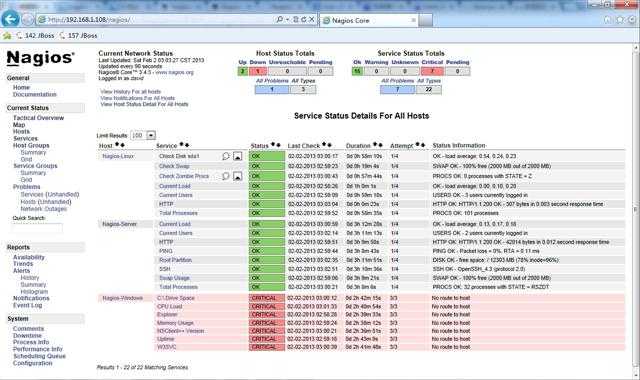This screenshot has width=640, height=380.
Task: Open the 142 JBoss bookmark
Action: click(35, 36)
